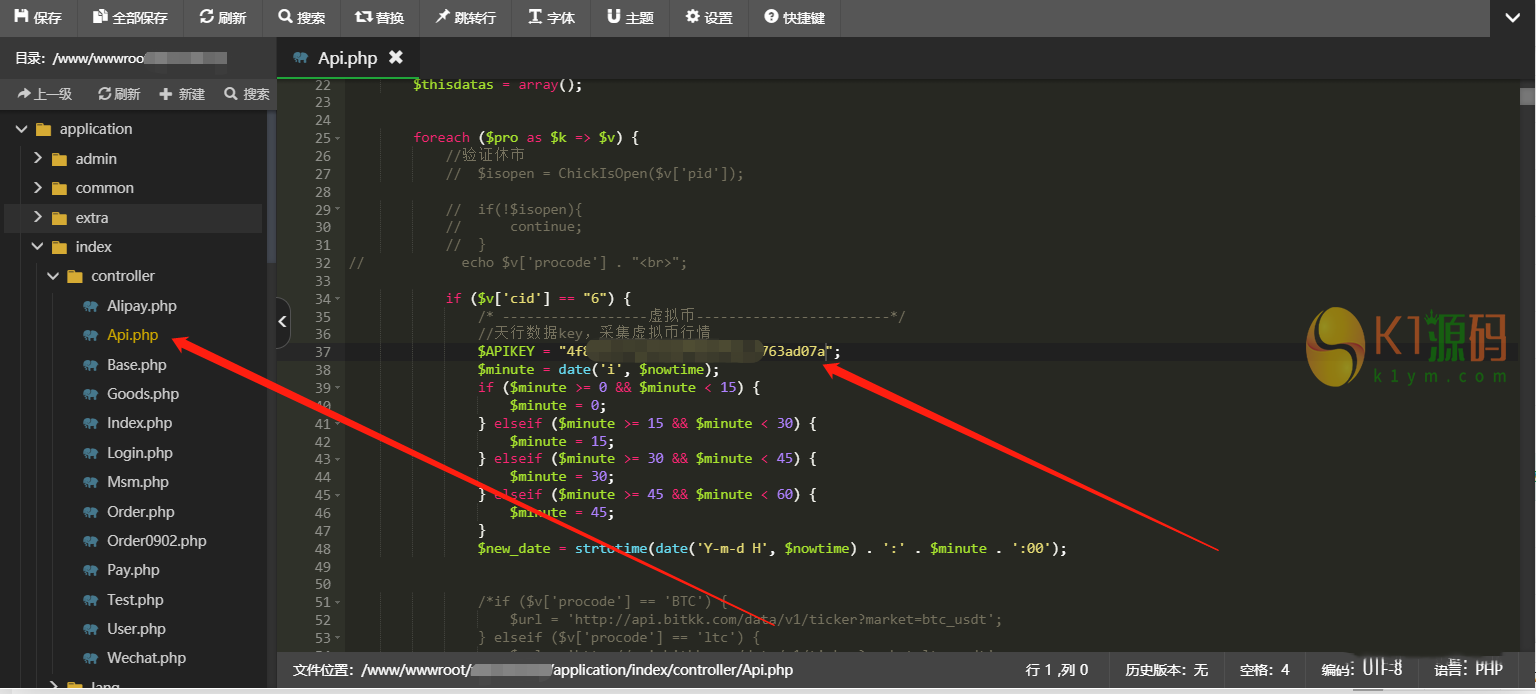The width and height of the screenshot is (1536, 694).
Task: Open the 主题 theme selector
Action: 613,17
